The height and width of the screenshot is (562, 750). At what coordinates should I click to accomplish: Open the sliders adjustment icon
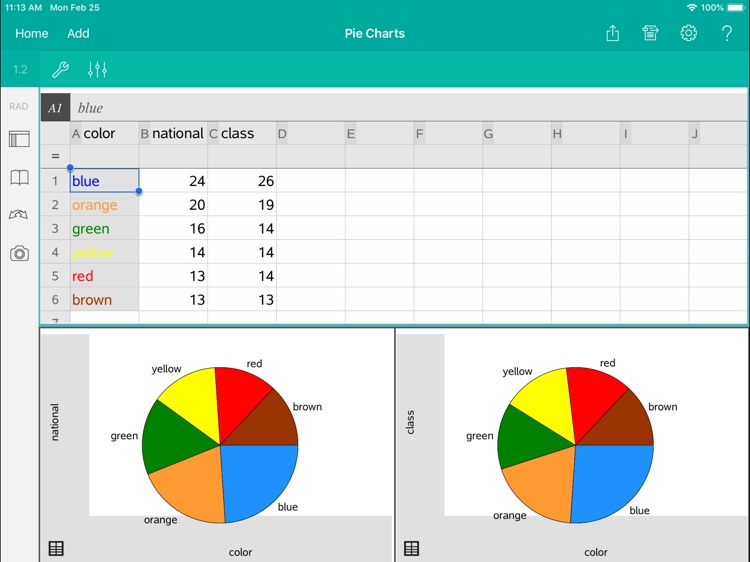97,70
